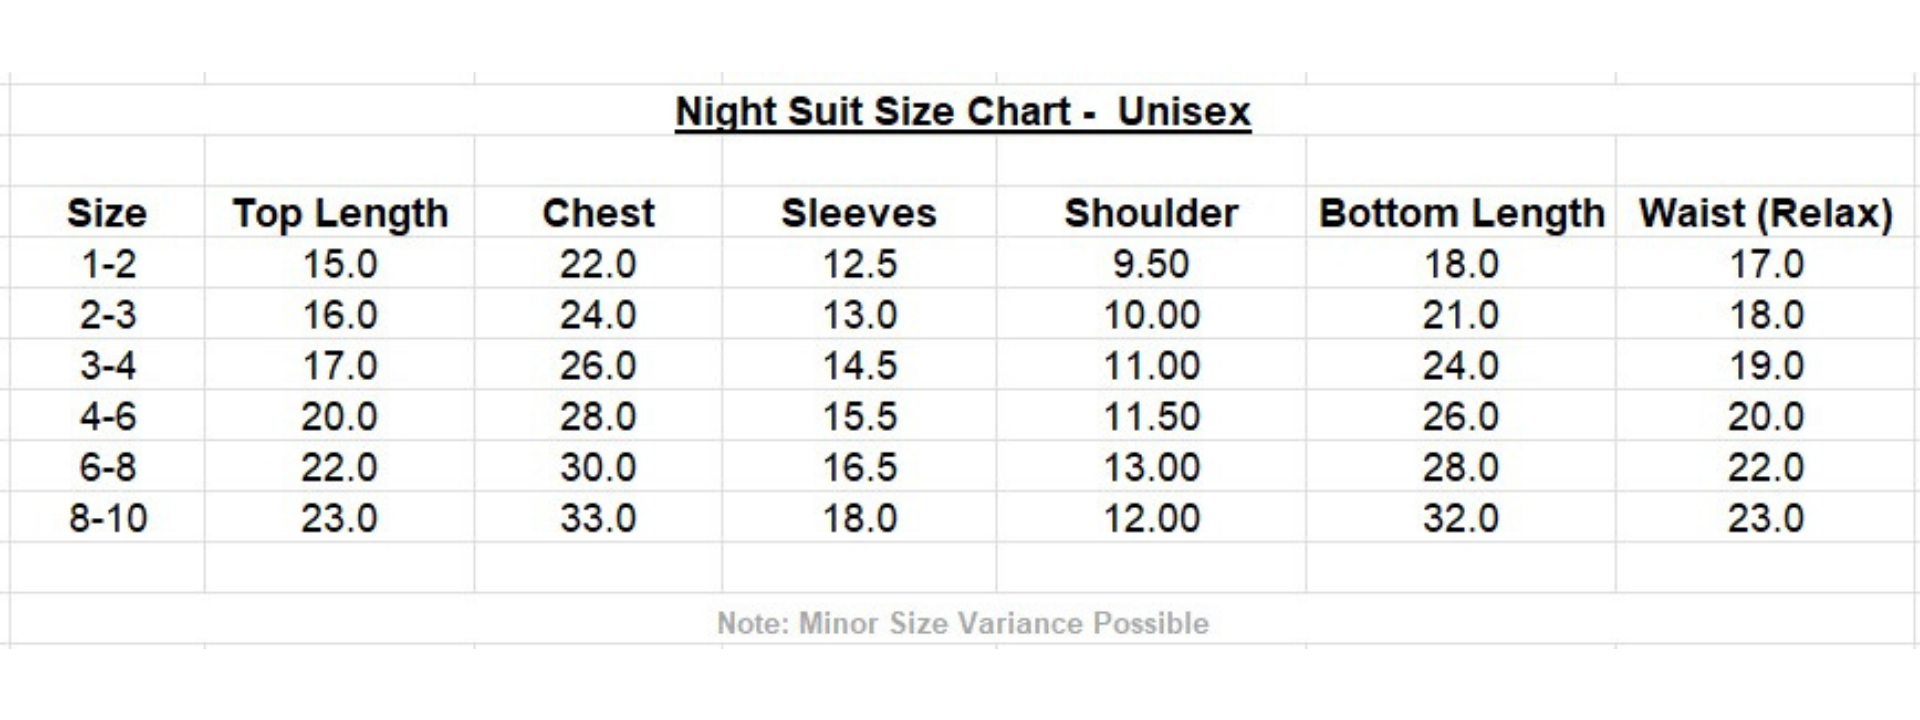Select the Chest header cell
This screenshot has width=1920, height=720.
598,213
